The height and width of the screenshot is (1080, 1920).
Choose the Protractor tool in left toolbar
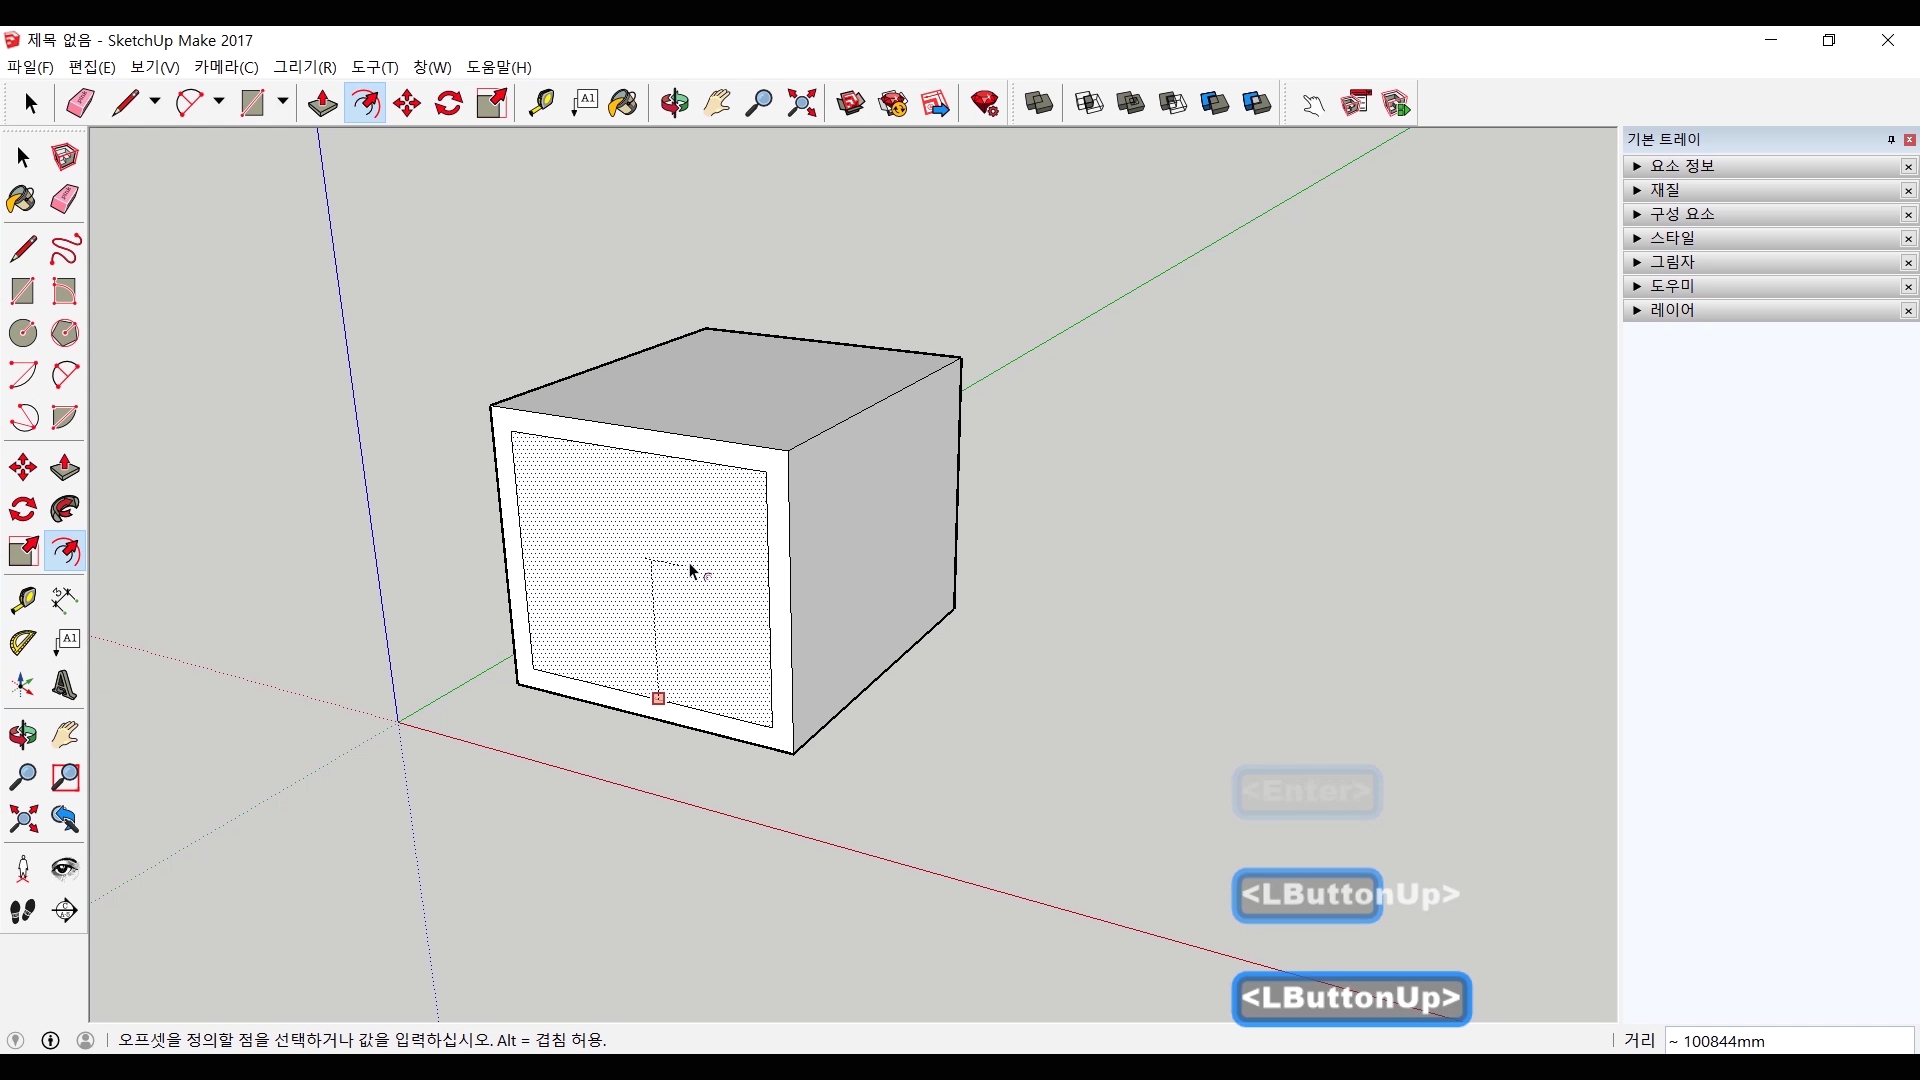point(23,643)
